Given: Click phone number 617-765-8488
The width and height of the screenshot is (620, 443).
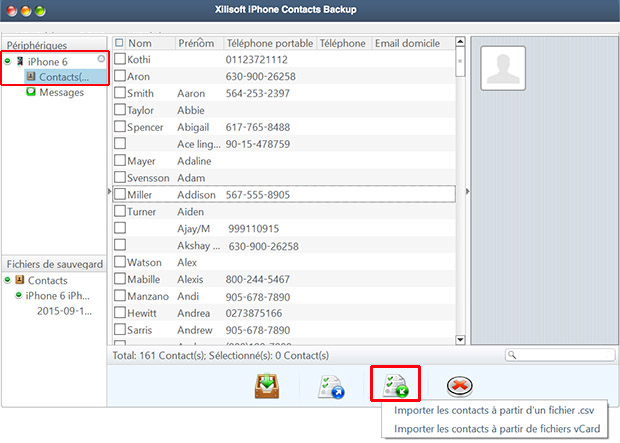Looking at the screenshot, I should [258, 127].
